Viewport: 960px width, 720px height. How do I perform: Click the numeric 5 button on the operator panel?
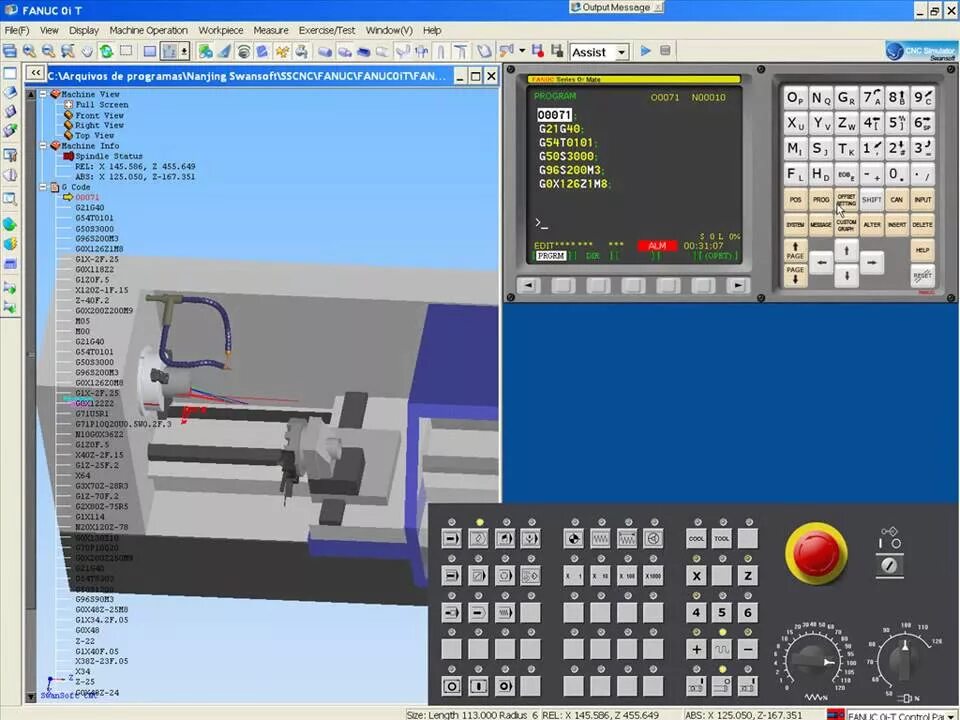pyautogui.click(x=722, y=612)
